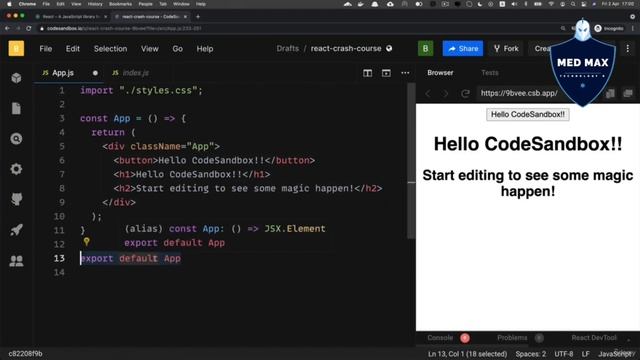Open the Deployment rocket icon

pyautogui.click(x=16, y=230)
